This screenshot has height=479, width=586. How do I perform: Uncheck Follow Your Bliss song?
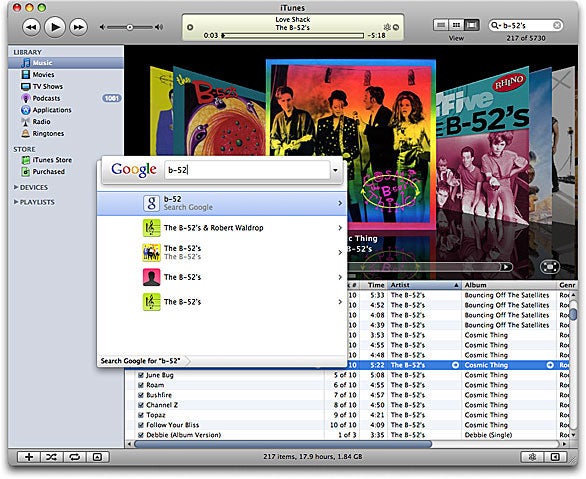pyautogui.click(x=141, y=425)
